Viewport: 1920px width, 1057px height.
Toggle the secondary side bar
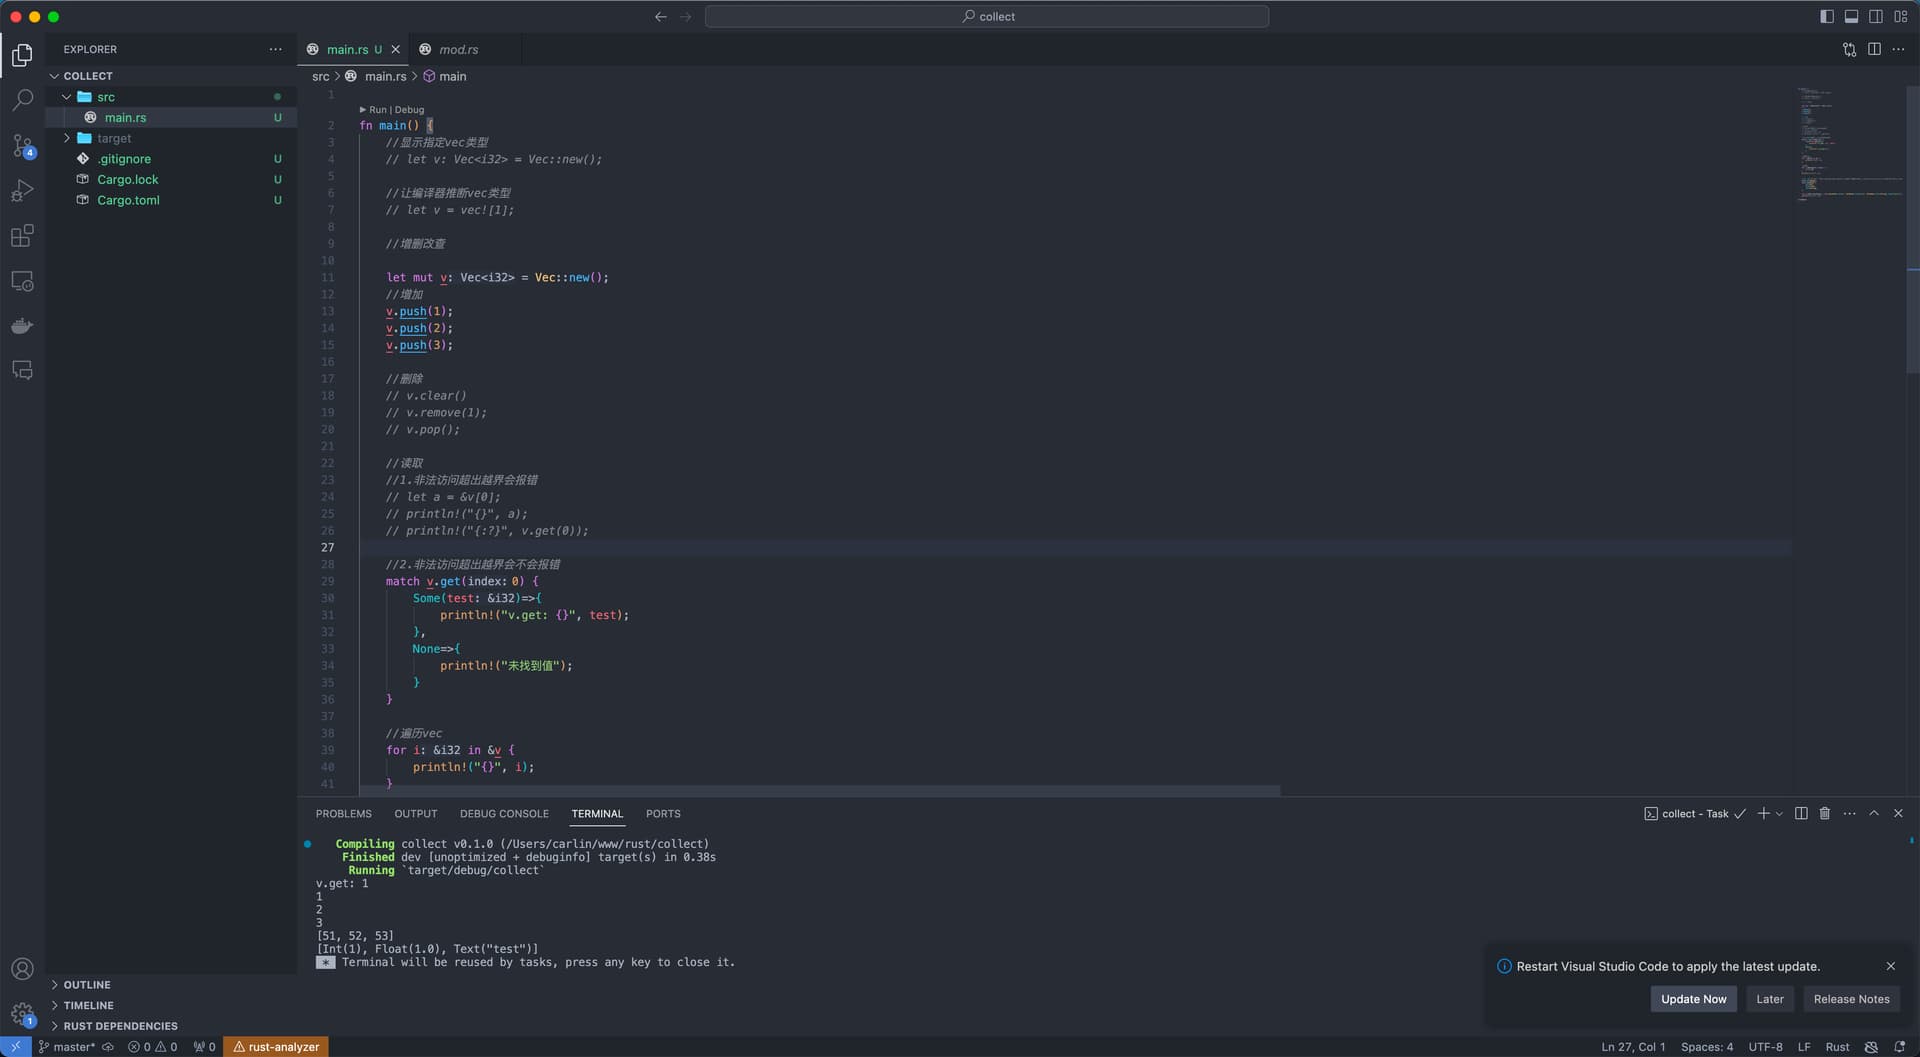pos(1876,16)
